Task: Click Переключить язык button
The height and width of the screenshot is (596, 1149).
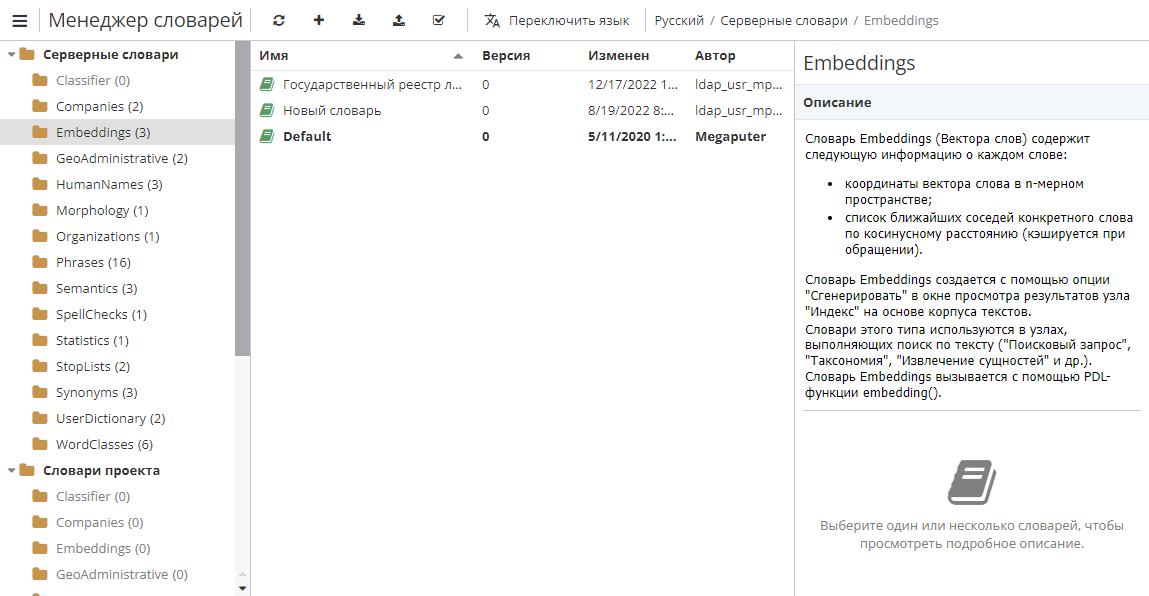Action: (x=556, y=21)
